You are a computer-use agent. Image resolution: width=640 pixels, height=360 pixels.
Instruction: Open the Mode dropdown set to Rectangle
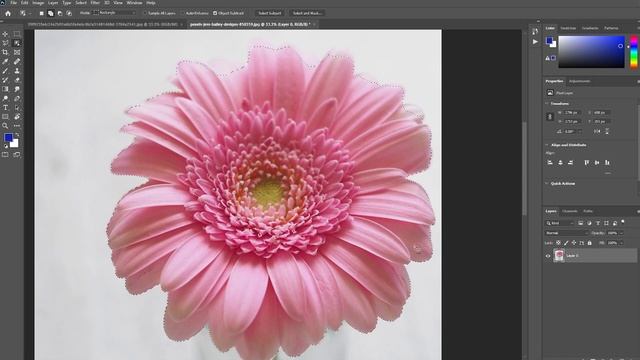click(114, 13)
